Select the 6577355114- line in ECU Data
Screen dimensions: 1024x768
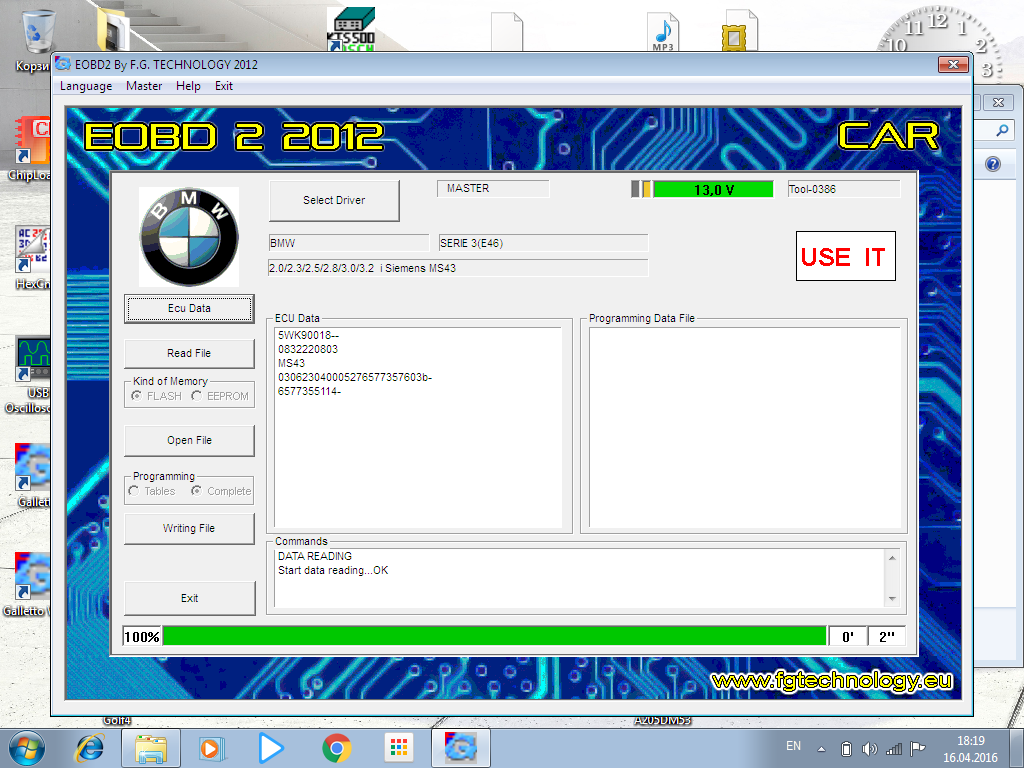click(310, 391)
